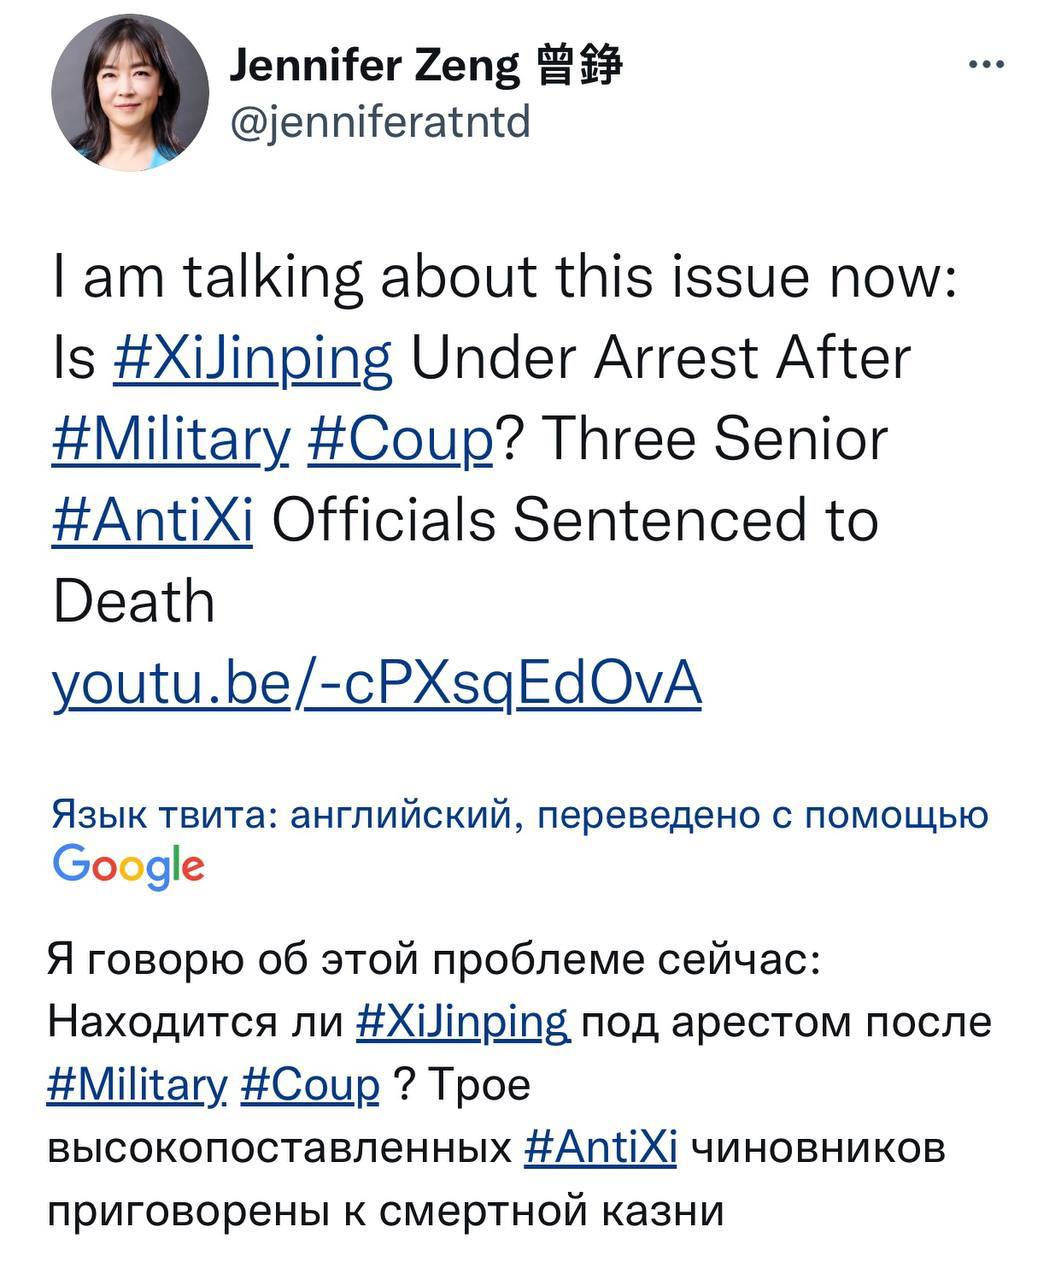Click the word 'Death' in the tweet
This screenshot has height=1280, width=1061.
pyautogui.click(x=133, y=602)
